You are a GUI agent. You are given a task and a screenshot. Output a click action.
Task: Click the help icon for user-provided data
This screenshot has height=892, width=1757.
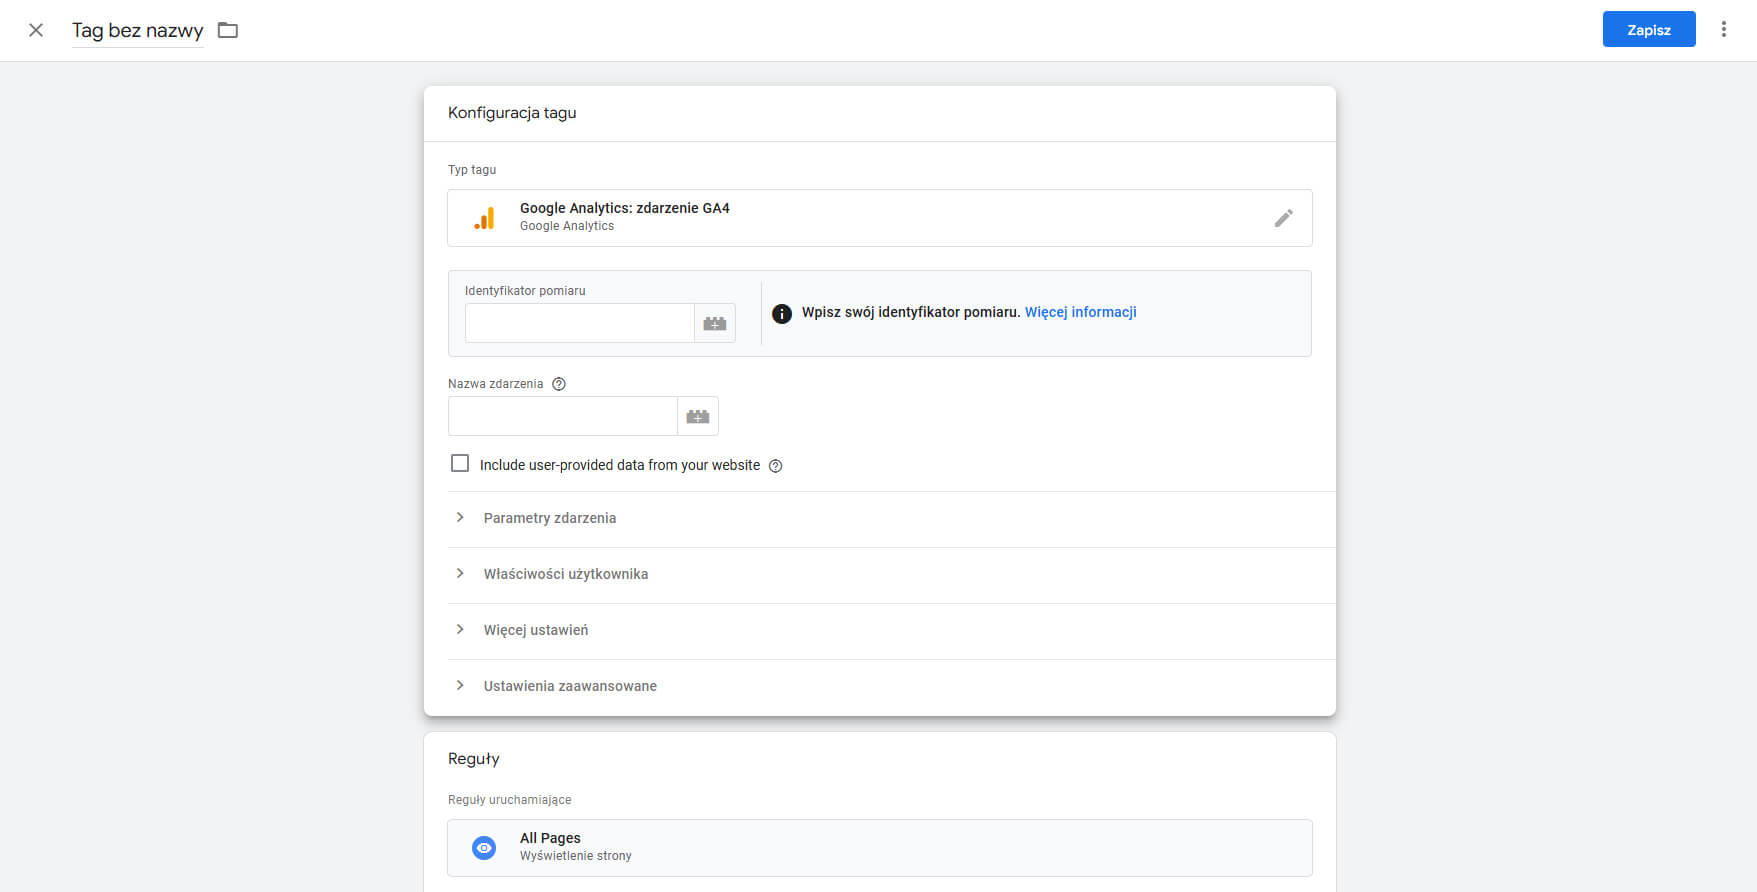point(775,466)
